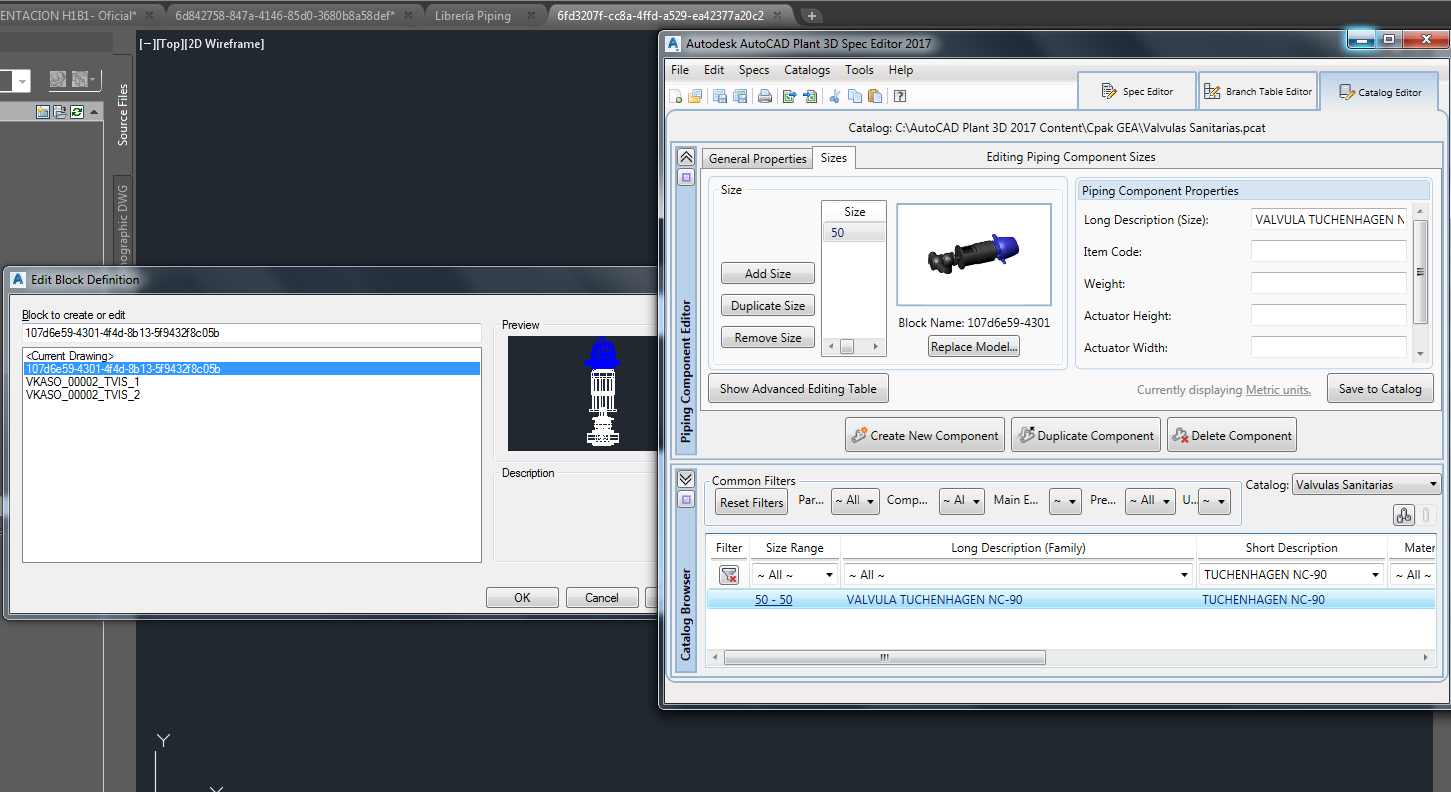
Task: Switch to the Branch Table Editor tab
Action: 1258,92
